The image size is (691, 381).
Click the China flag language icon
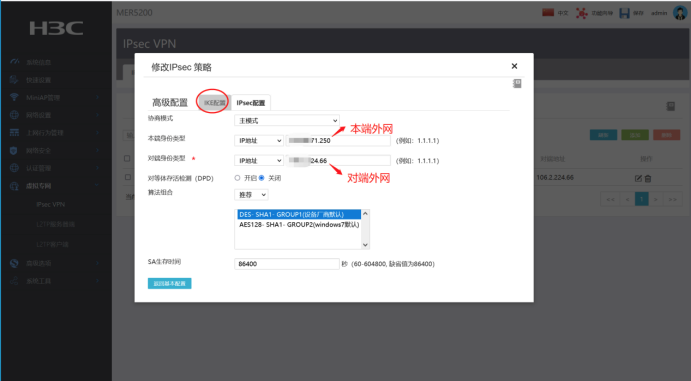pos(548,12)
